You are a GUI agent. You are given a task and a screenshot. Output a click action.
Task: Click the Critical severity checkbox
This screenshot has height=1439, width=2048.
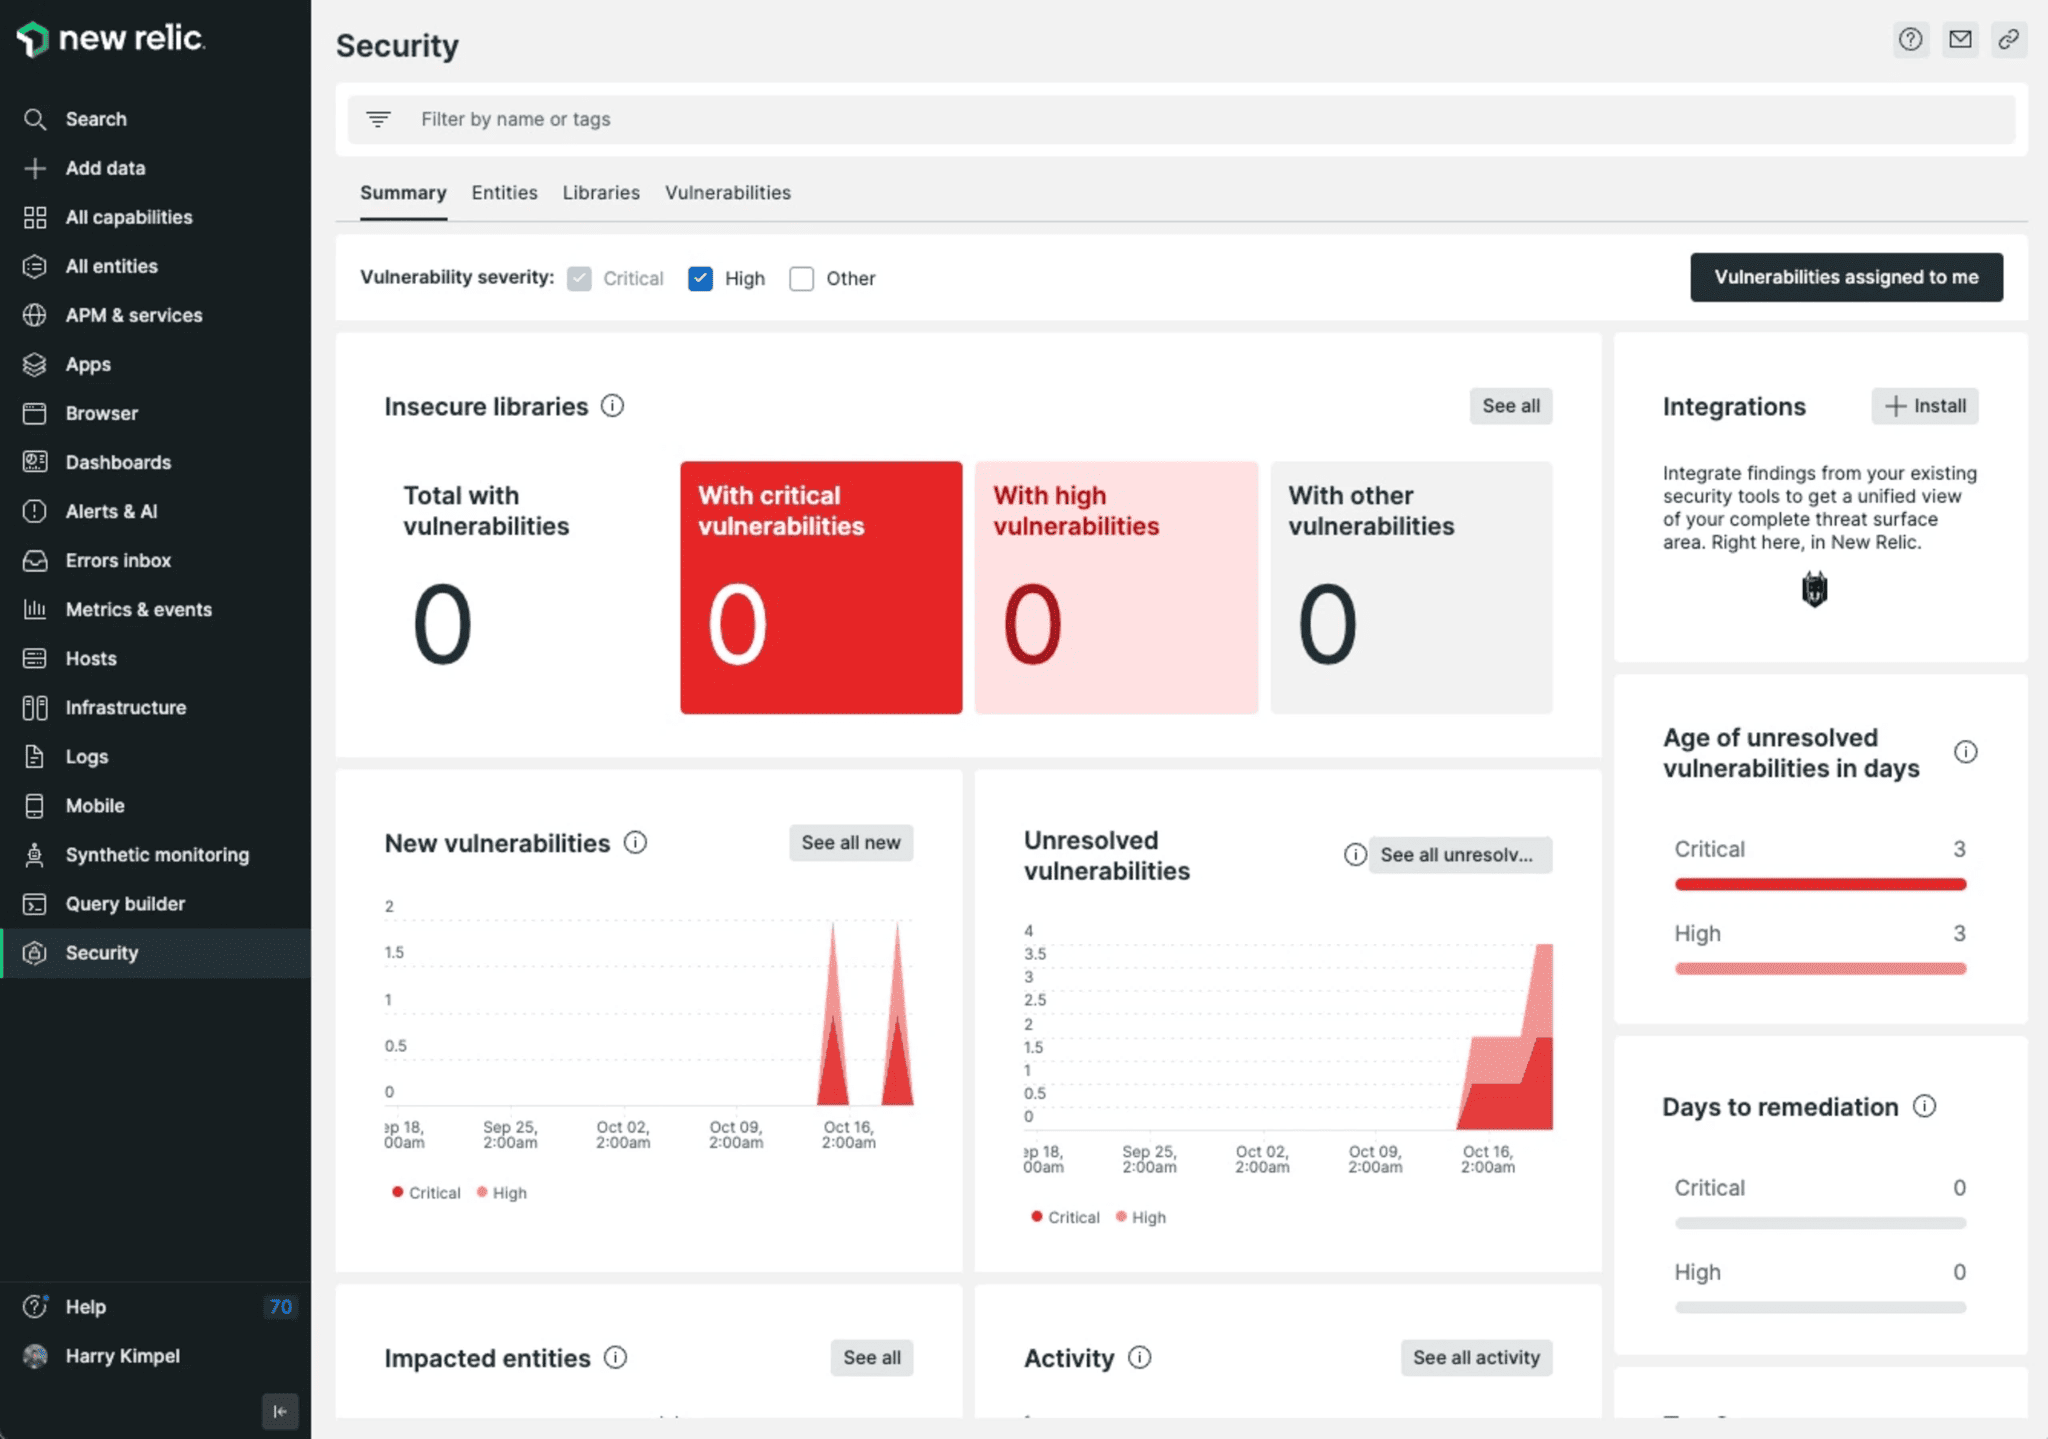(x=579, y=278)
